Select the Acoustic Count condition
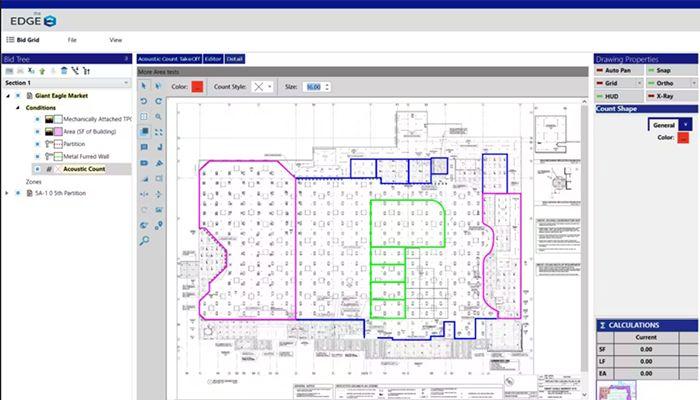Screen dimensions: 700x400 point(84,169)
